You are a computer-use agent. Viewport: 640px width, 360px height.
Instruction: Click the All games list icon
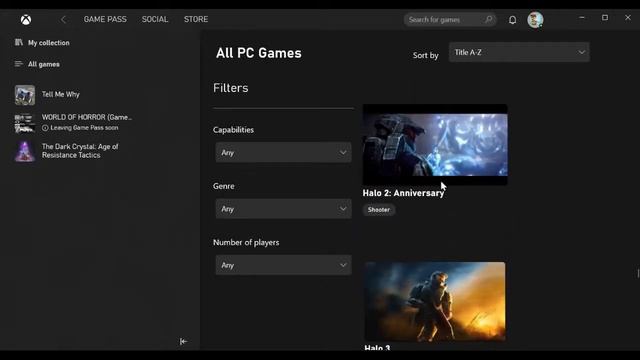coord(19,64)
